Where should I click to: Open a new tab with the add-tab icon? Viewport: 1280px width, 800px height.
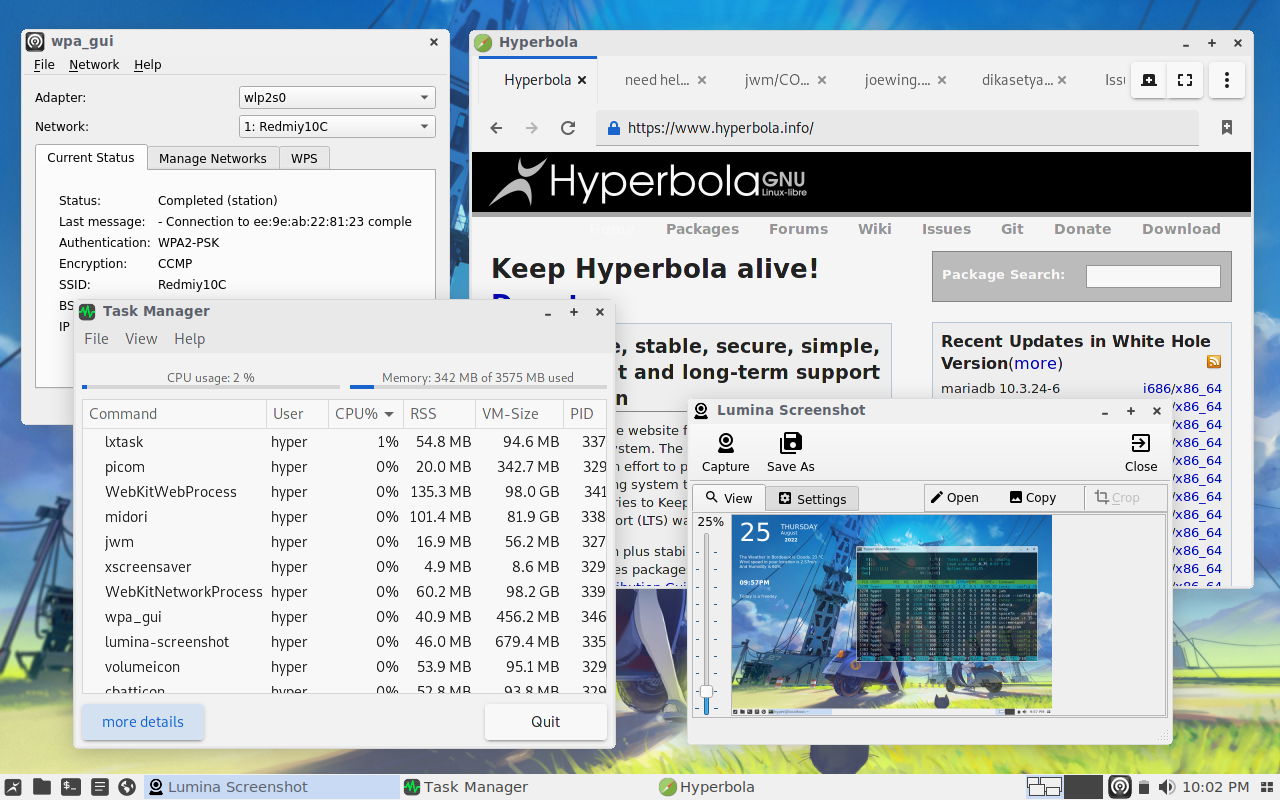tap(1149, 80)
